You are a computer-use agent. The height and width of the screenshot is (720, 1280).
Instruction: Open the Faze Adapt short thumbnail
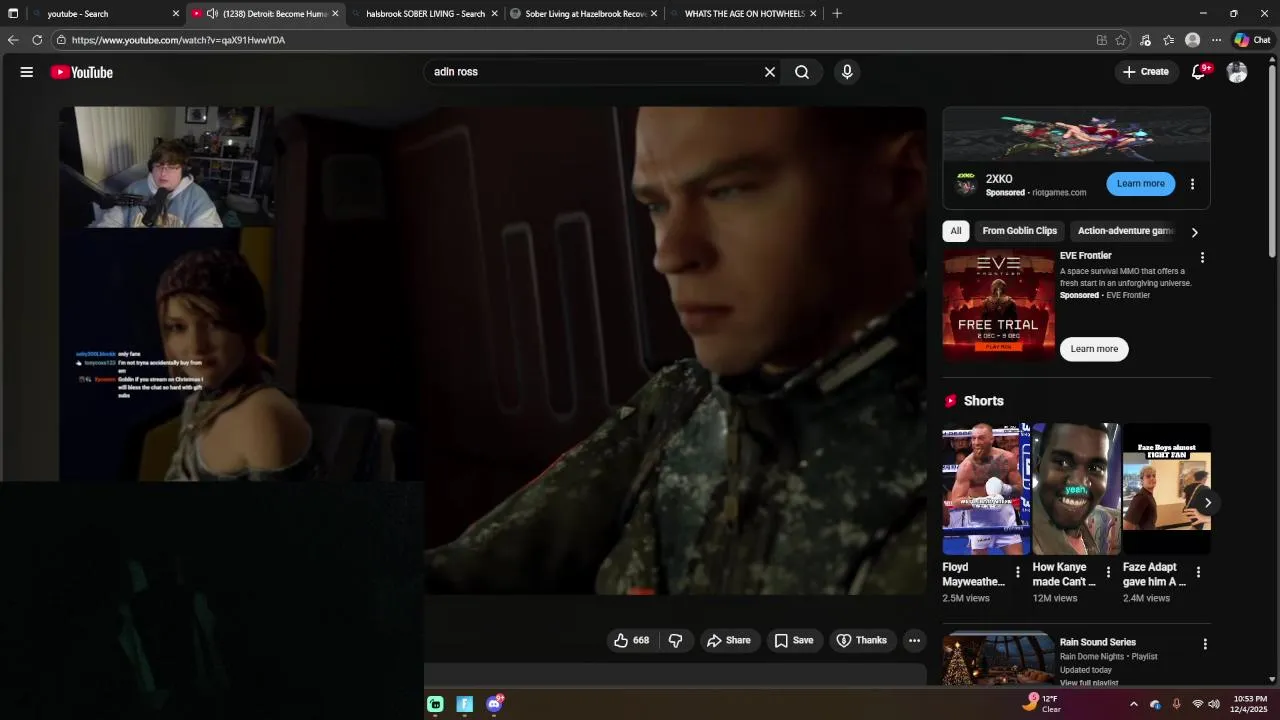[1166, 489]
